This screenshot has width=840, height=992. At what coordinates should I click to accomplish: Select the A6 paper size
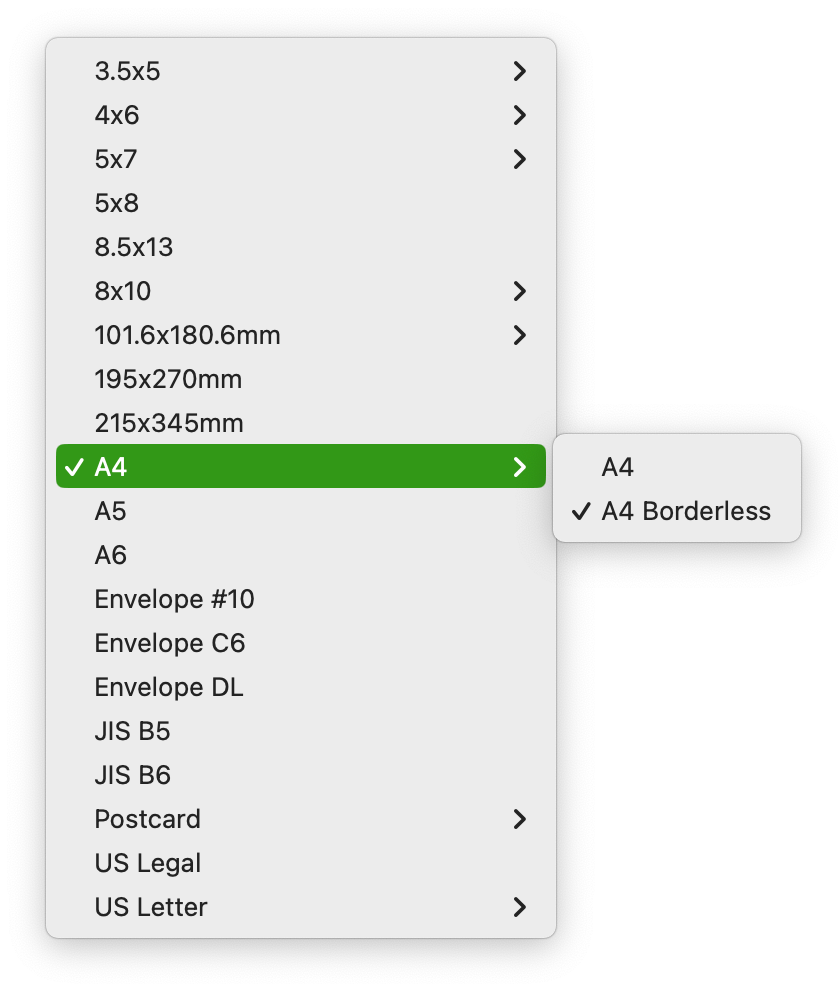pyautogui.click(x=111, y=555)
